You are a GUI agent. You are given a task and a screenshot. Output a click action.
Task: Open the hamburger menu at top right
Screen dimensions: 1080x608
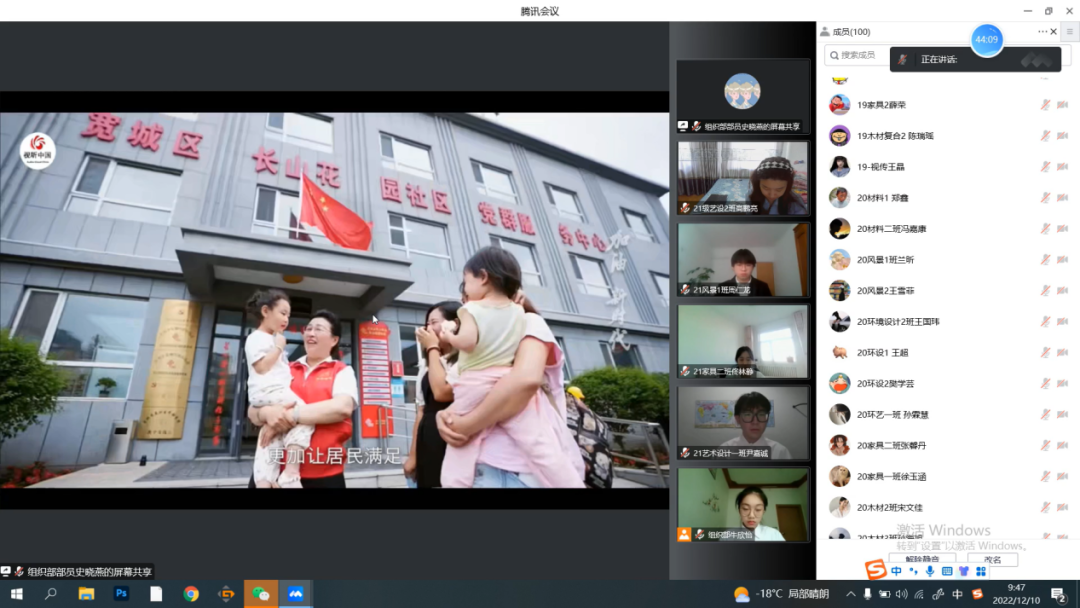(x=1069, y=32)
